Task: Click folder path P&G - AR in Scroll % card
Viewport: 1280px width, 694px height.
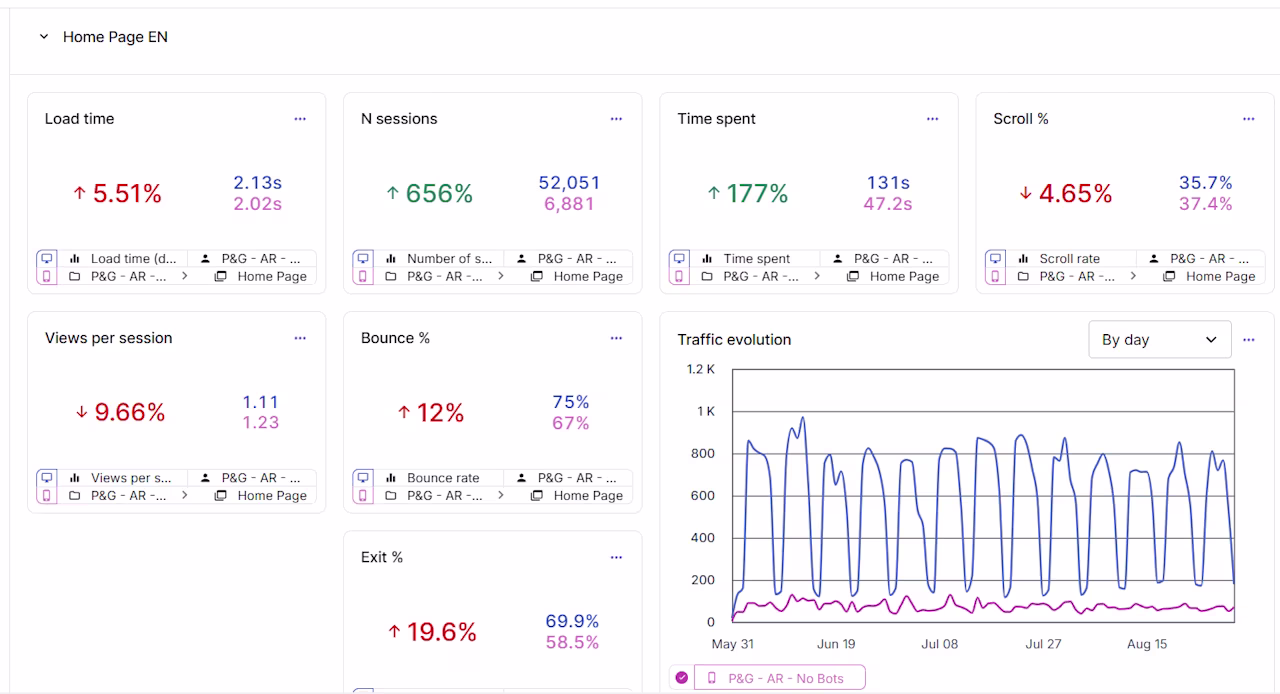Action: (1077, 276)
